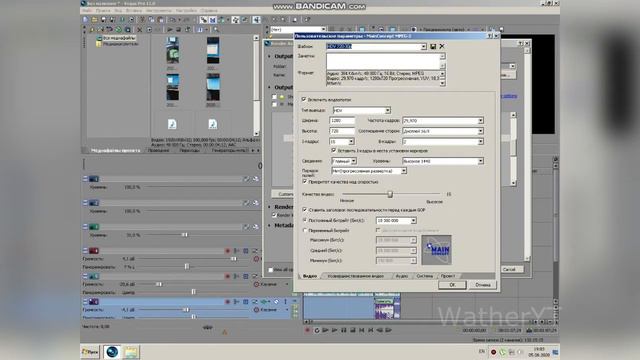Click the green track icon on third track header

94,227
